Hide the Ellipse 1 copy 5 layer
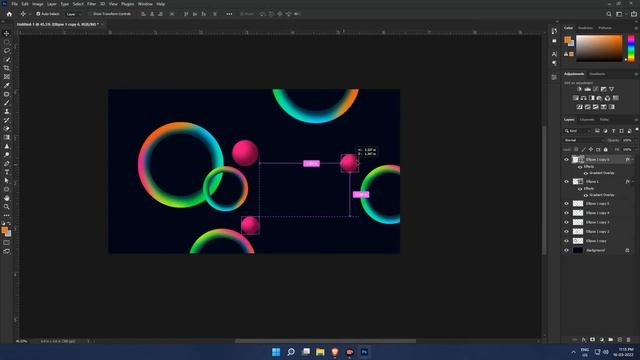640x360 pixels. pos(567,203)
